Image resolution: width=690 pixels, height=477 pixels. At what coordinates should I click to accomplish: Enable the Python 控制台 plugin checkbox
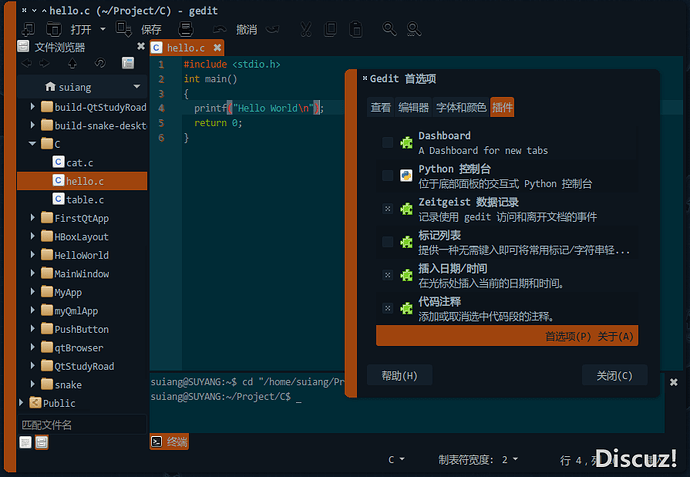[387, 175]
